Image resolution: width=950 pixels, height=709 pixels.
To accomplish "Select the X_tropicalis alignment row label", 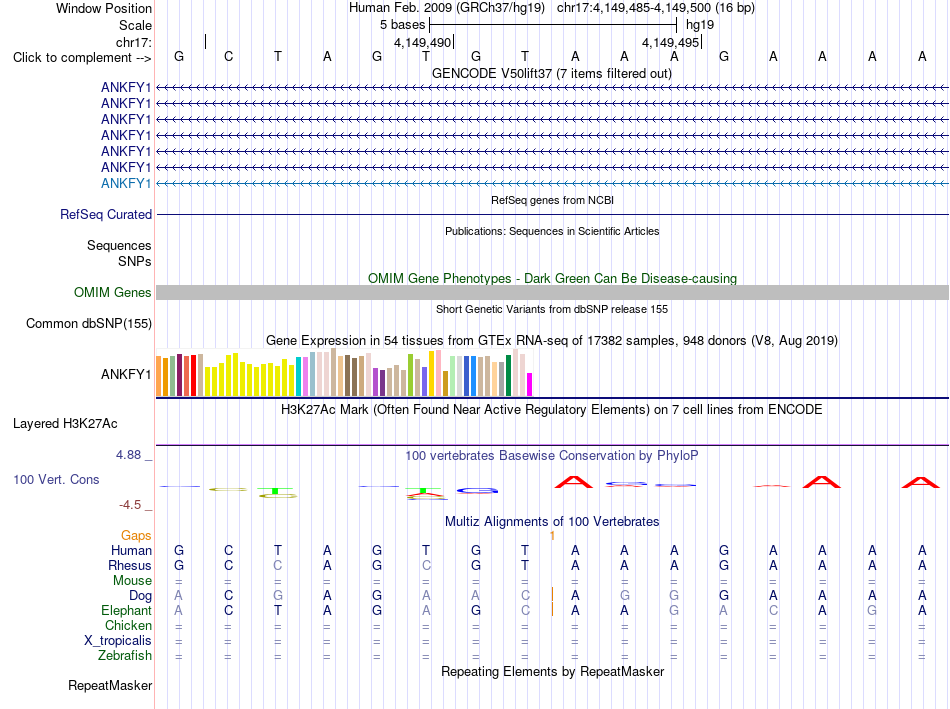I will [118, 641].
